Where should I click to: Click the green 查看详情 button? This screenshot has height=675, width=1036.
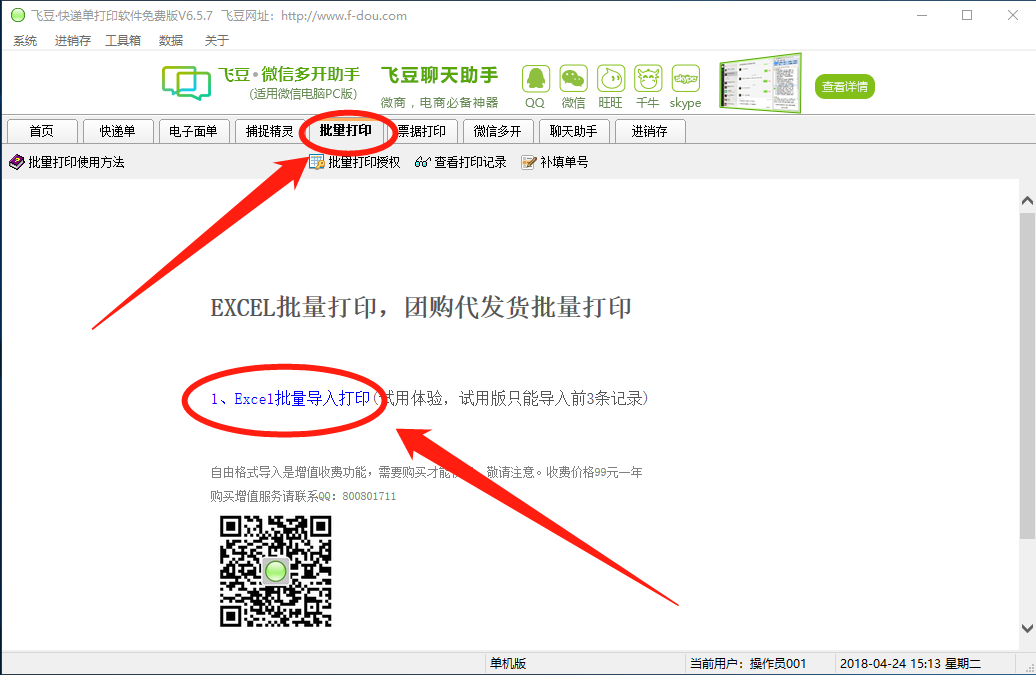pos(844,87)
